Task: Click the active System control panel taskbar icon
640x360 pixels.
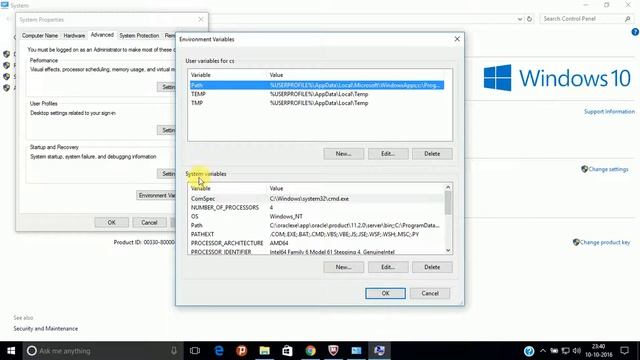Action: [x=379, y=351]
